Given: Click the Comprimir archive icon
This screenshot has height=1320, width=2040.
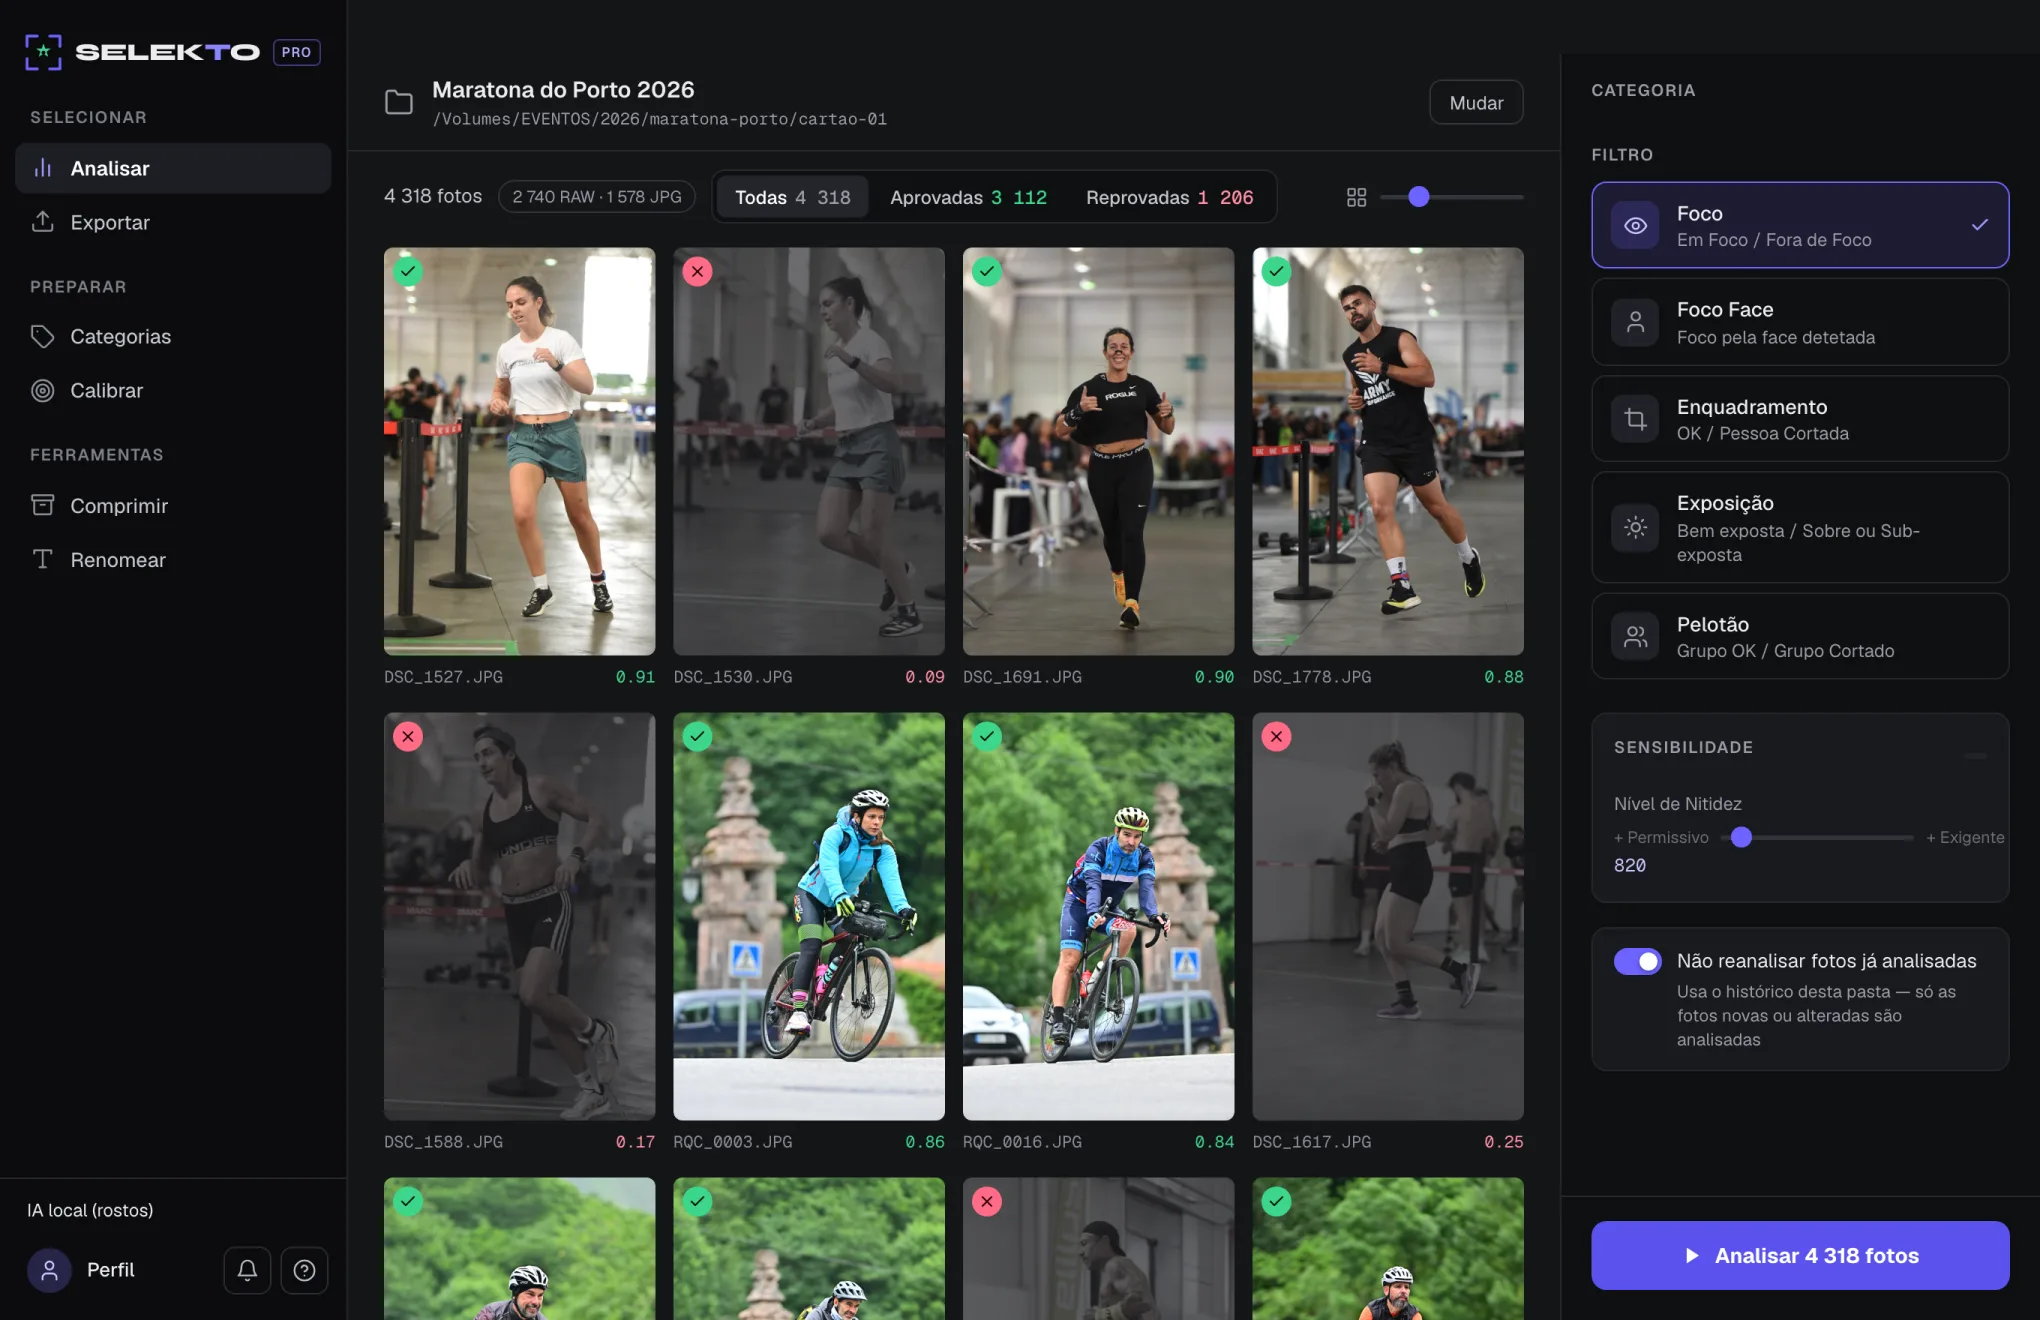Looking at the screenshot, I should 42,505.
